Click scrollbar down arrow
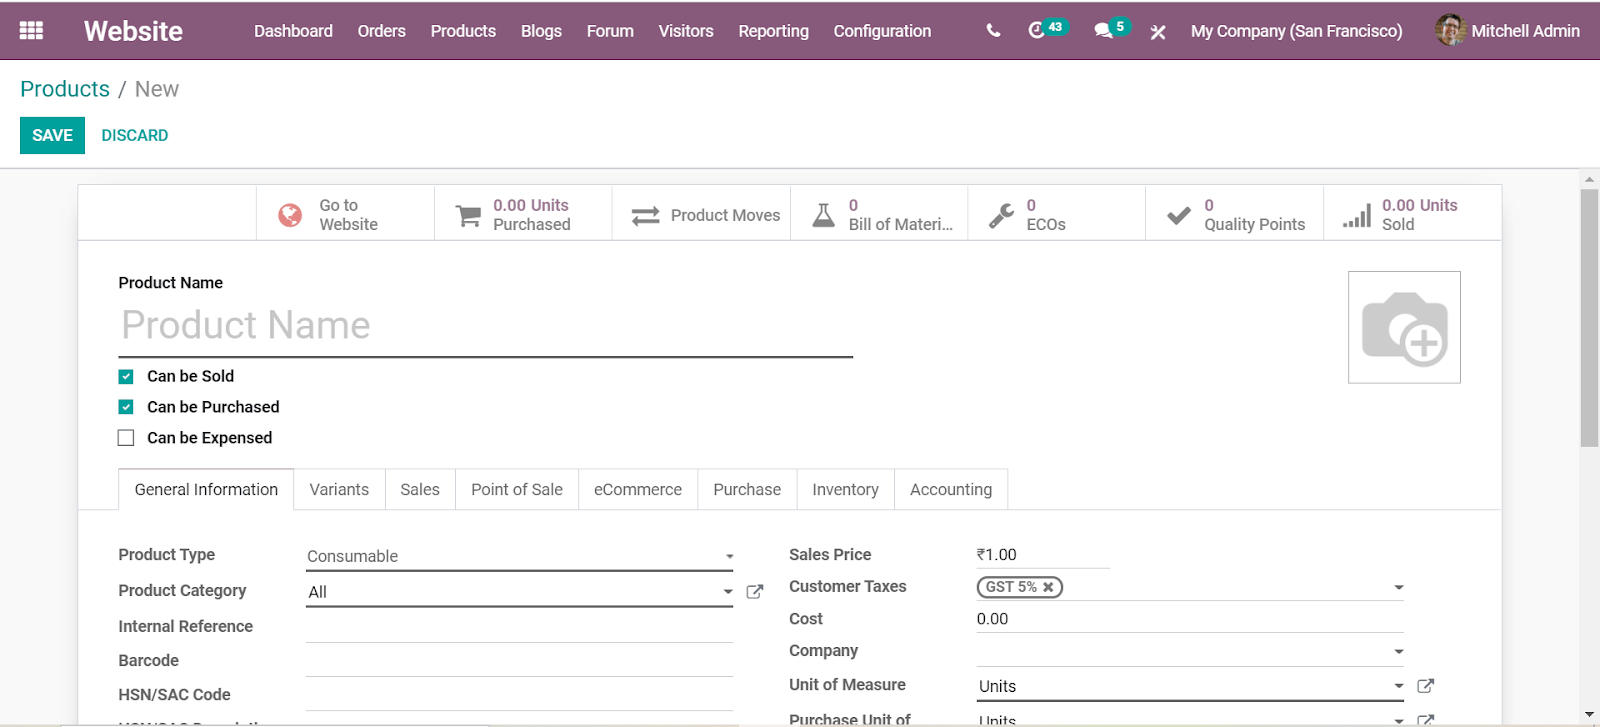1600x727 pixels. (1589, 716)
